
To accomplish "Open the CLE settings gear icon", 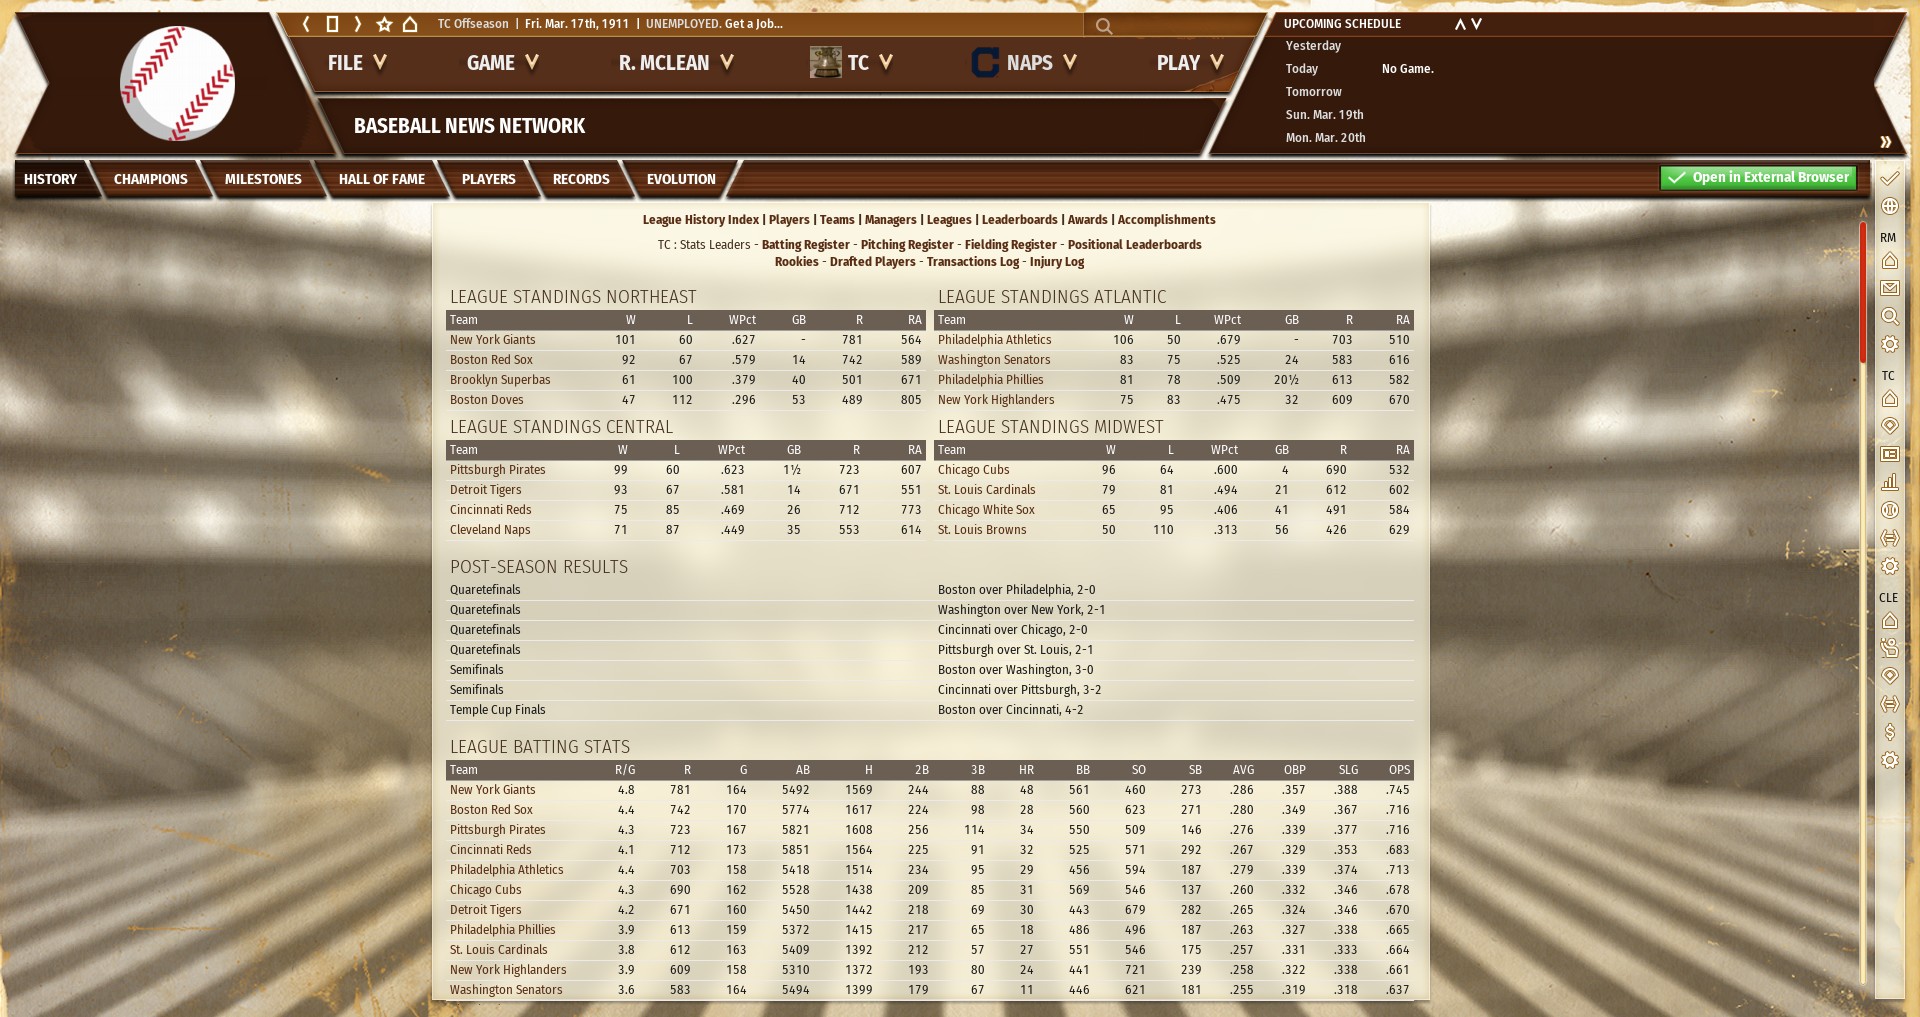I will [1889, 760].
